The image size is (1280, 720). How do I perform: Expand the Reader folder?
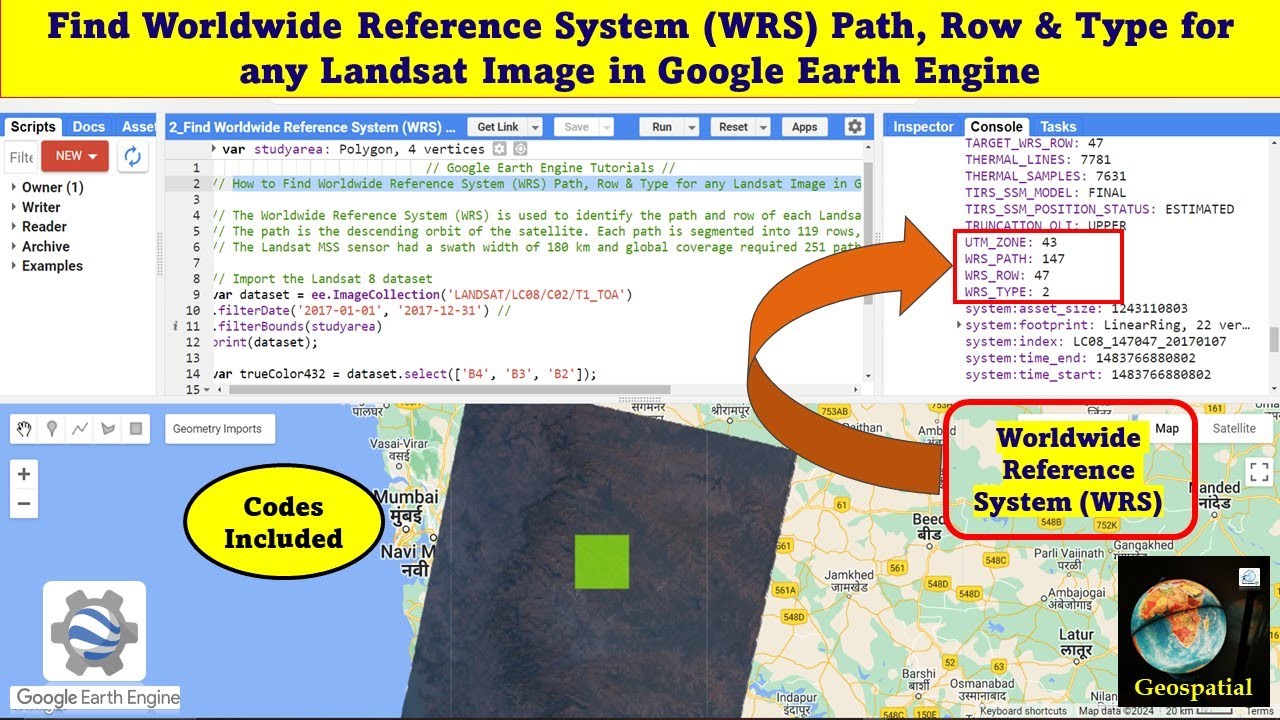click(x=14, y=226)
